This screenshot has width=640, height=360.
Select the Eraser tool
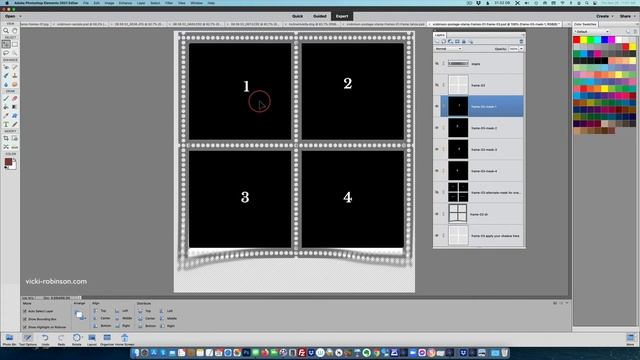[x=15, y=98]
